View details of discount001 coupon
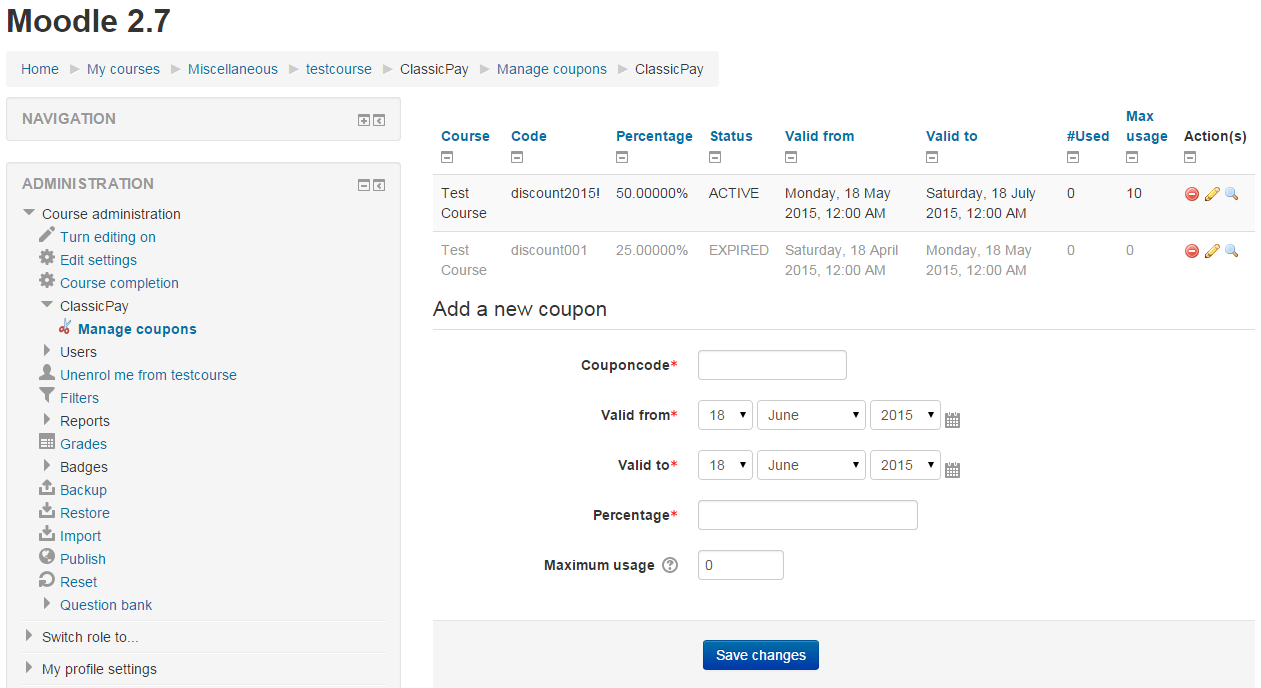The image size is (1261, 688). tap(1231, 251)
